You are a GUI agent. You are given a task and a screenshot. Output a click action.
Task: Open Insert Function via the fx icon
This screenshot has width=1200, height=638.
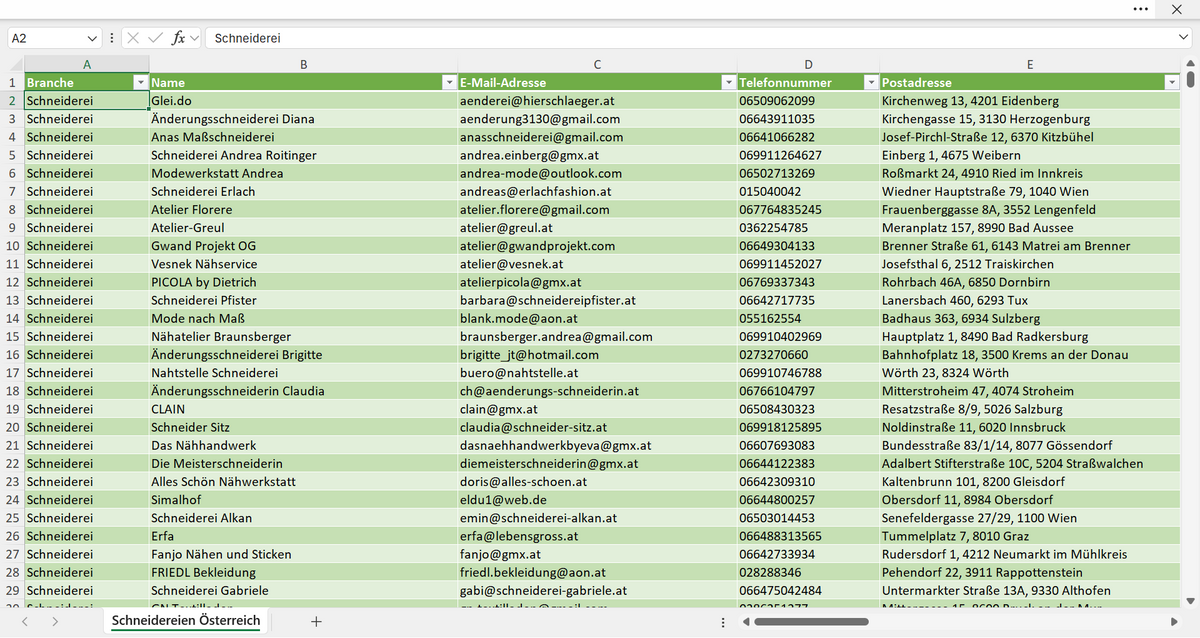[179, 38]
